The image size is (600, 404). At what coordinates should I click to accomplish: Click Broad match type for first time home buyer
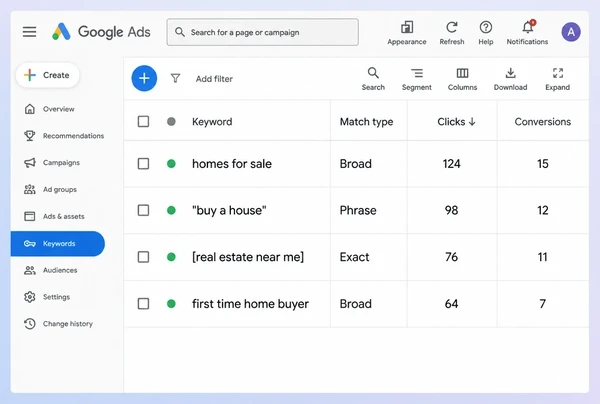[x=355, y=304]
